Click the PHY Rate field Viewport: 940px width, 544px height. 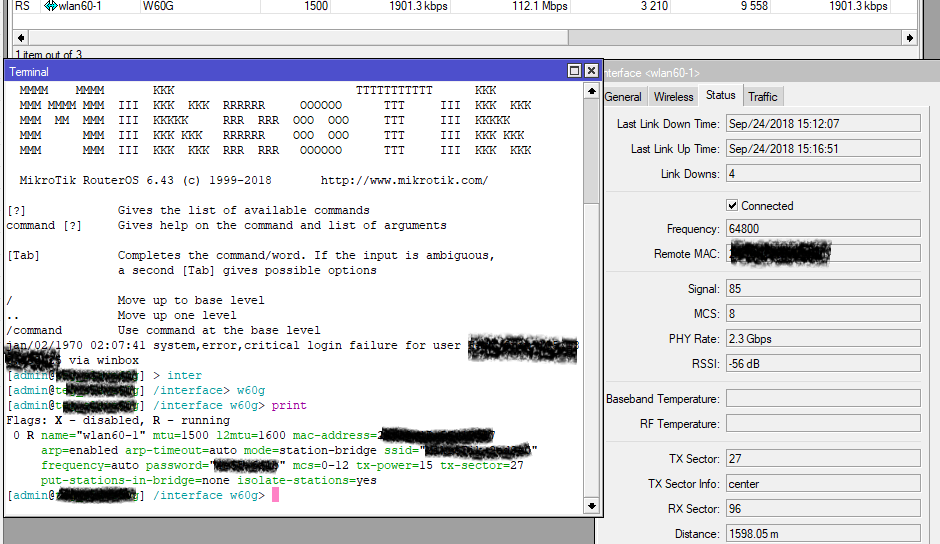click(823, 339)
